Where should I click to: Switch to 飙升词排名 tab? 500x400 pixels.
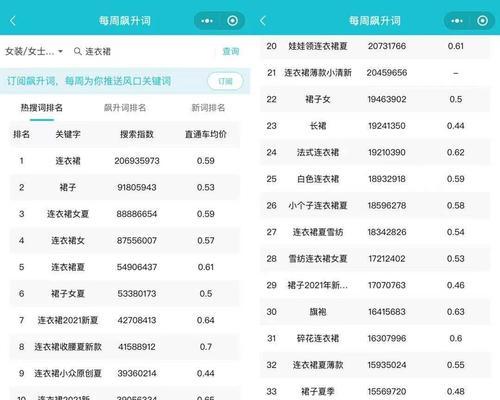(125, 108)
